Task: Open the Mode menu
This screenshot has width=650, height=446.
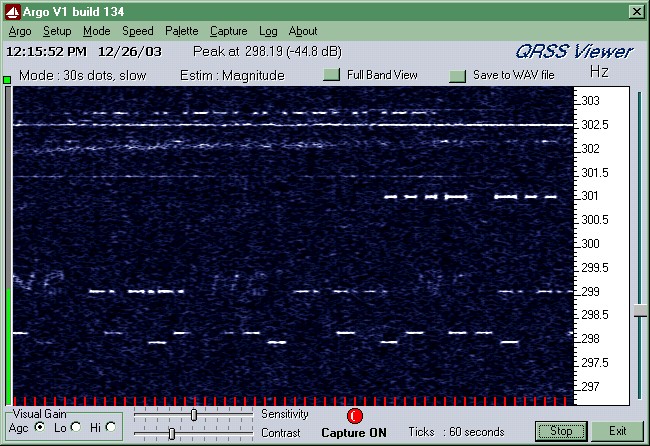Action: pos(97,31)
